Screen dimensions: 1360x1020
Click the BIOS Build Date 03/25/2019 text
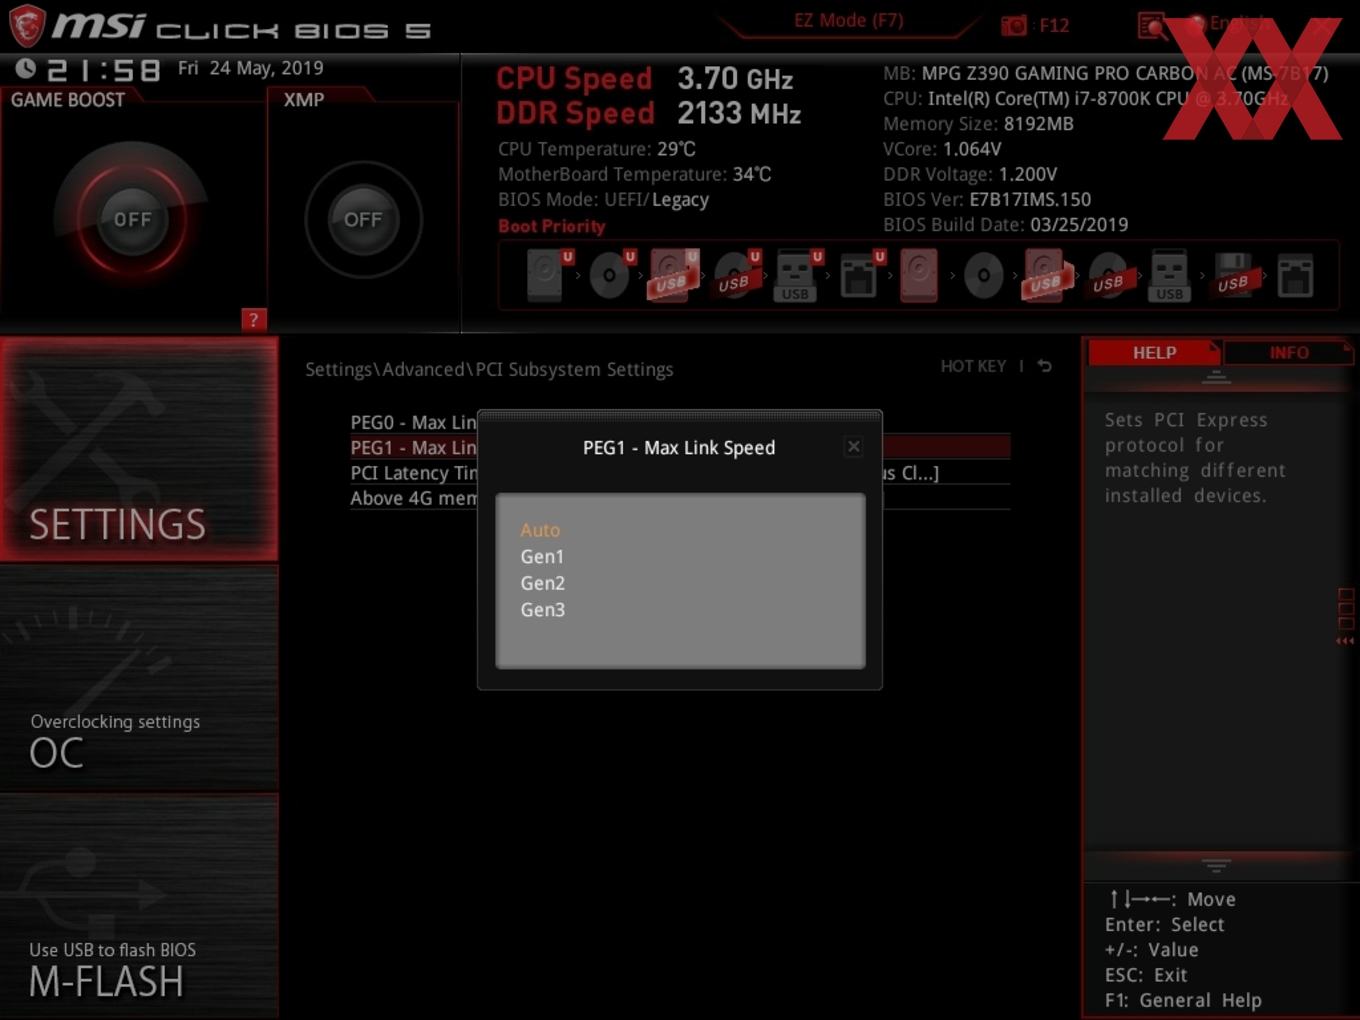(x=1005, y=225)
